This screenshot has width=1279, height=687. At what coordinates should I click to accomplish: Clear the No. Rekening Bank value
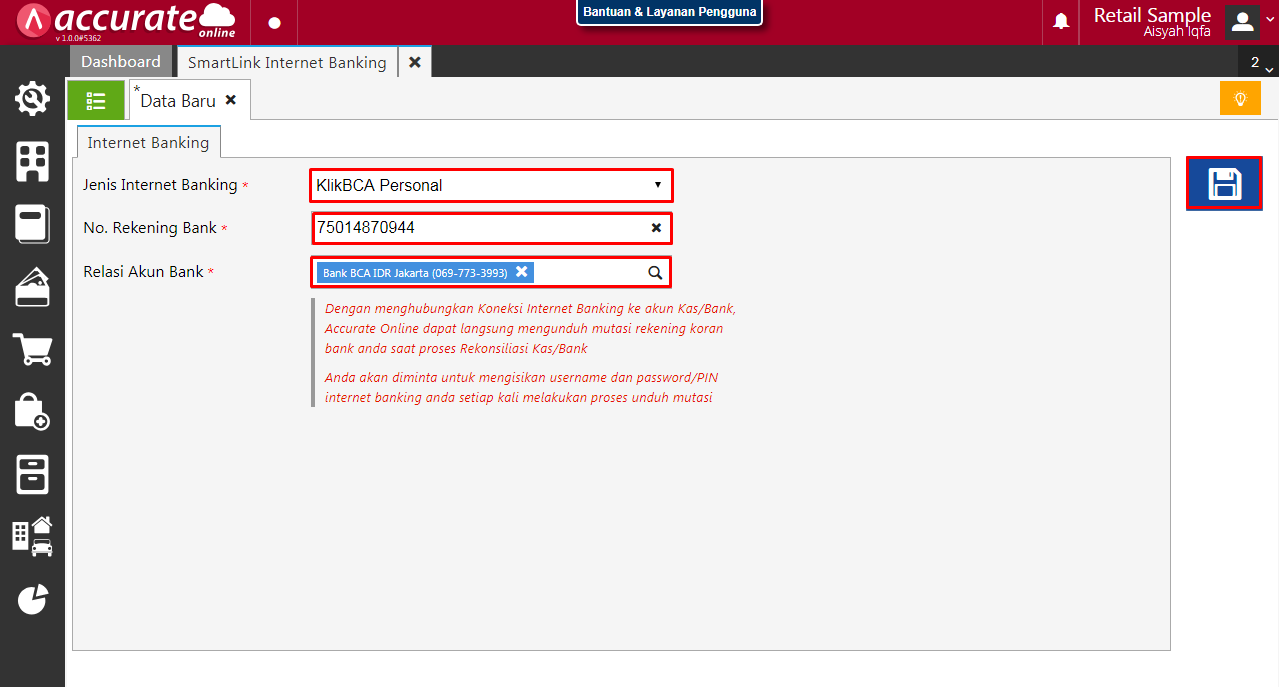click(x=656, y=228)
